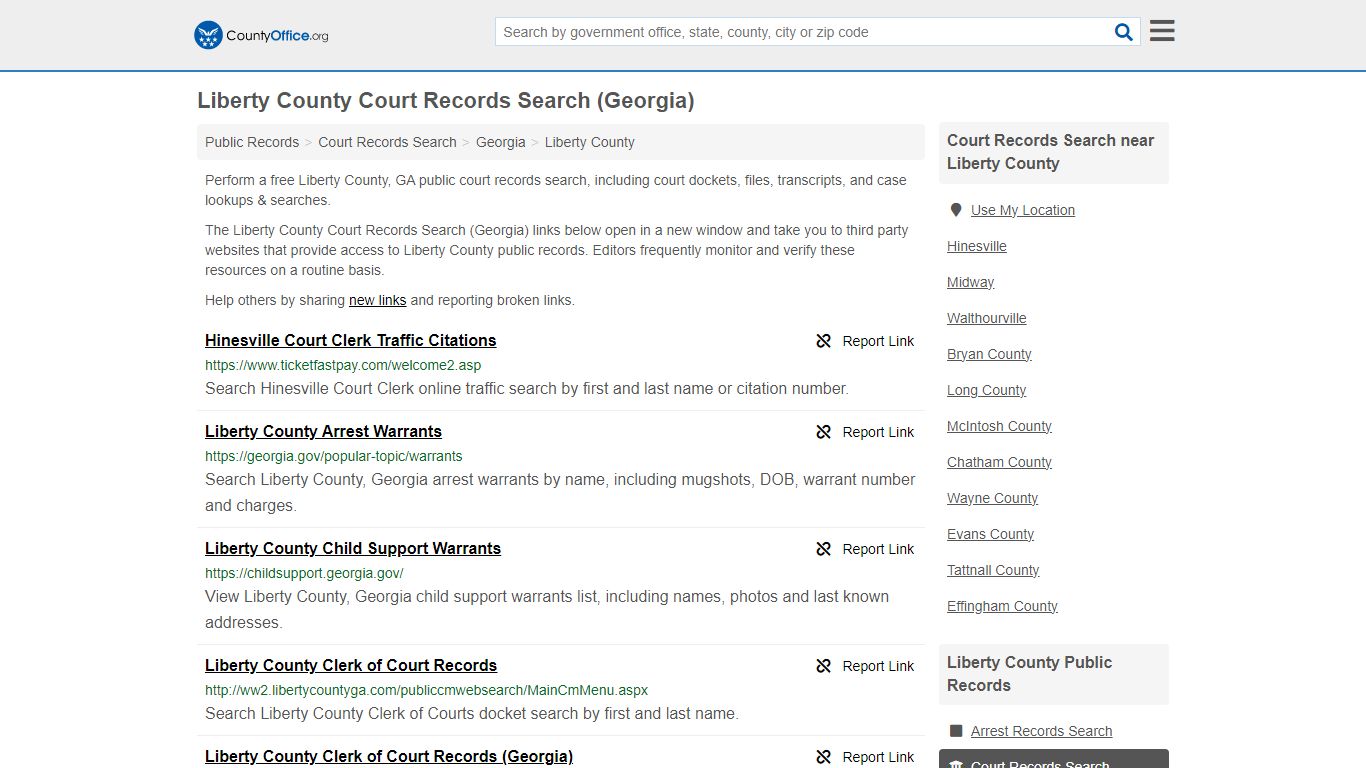
Task: Open Evans County court records
Action: pyautogui.click(x=990, y=534)
